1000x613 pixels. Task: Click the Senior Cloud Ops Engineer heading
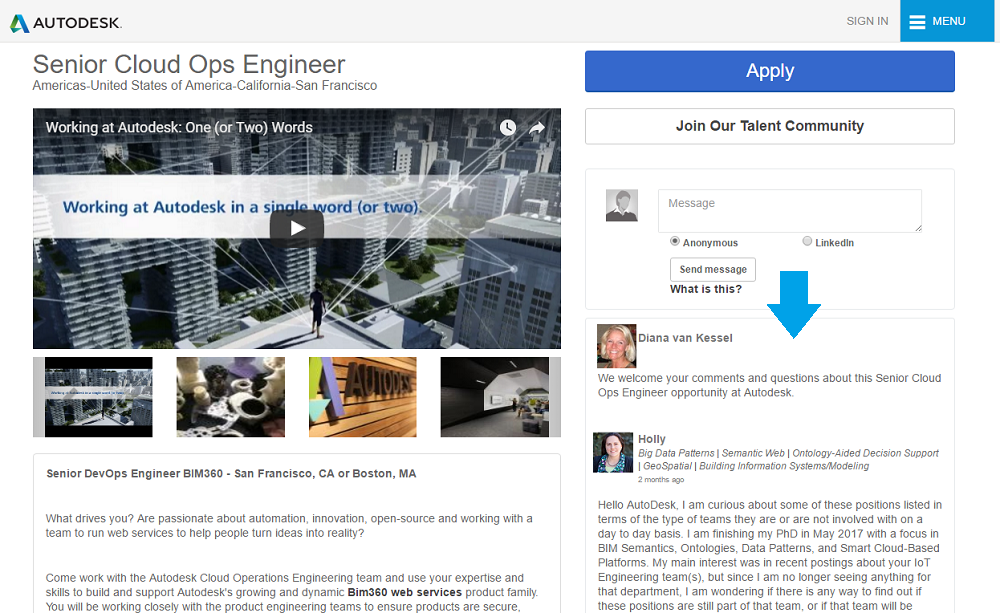pos(189,64)
